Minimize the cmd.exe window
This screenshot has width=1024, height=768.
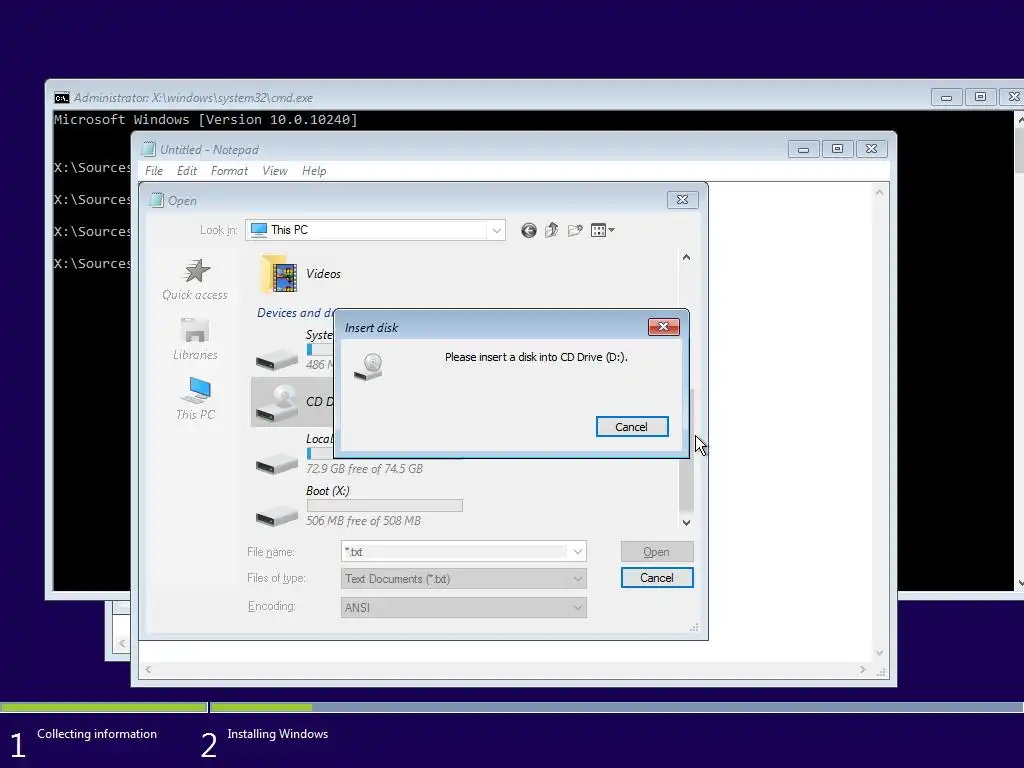pyautogui.click(x=946, y=97)
